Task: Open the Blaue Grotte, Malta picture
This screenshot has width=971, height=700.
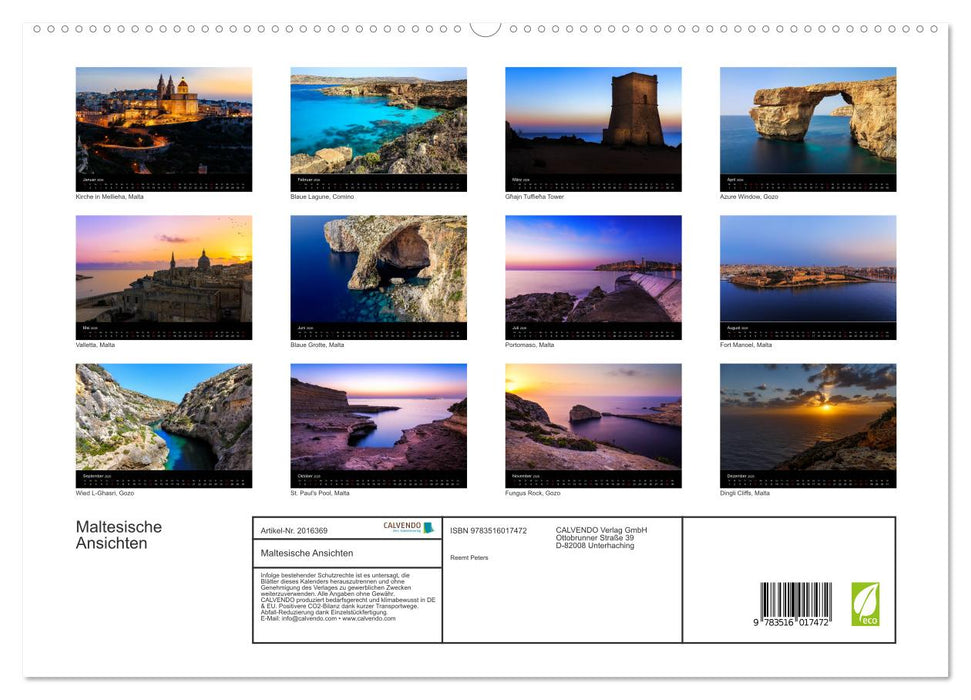Action: (x=378, y=271)
